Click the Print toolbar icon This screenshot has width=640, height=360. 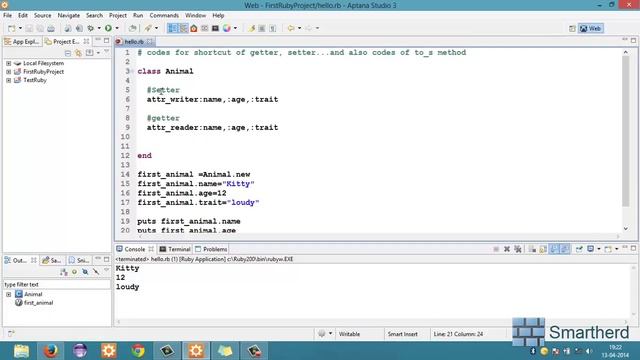51,28
